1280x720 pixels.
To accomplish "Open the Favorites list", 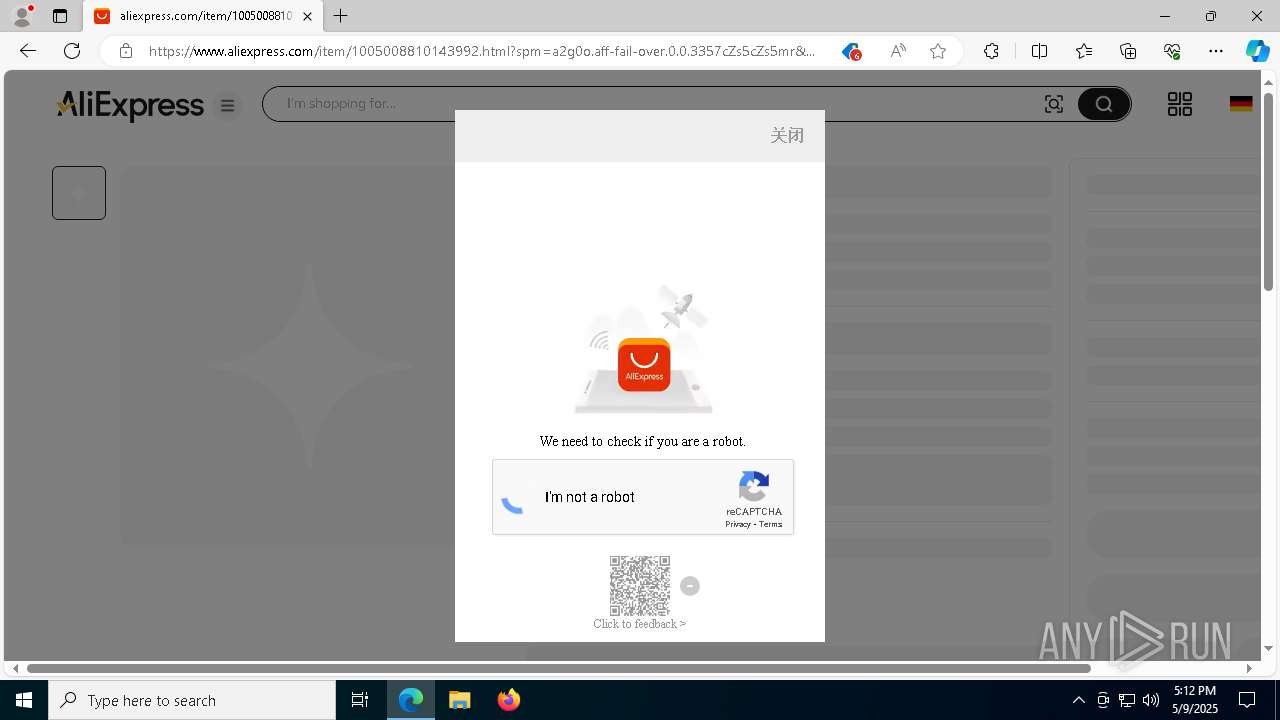I will pos(1084,51).
